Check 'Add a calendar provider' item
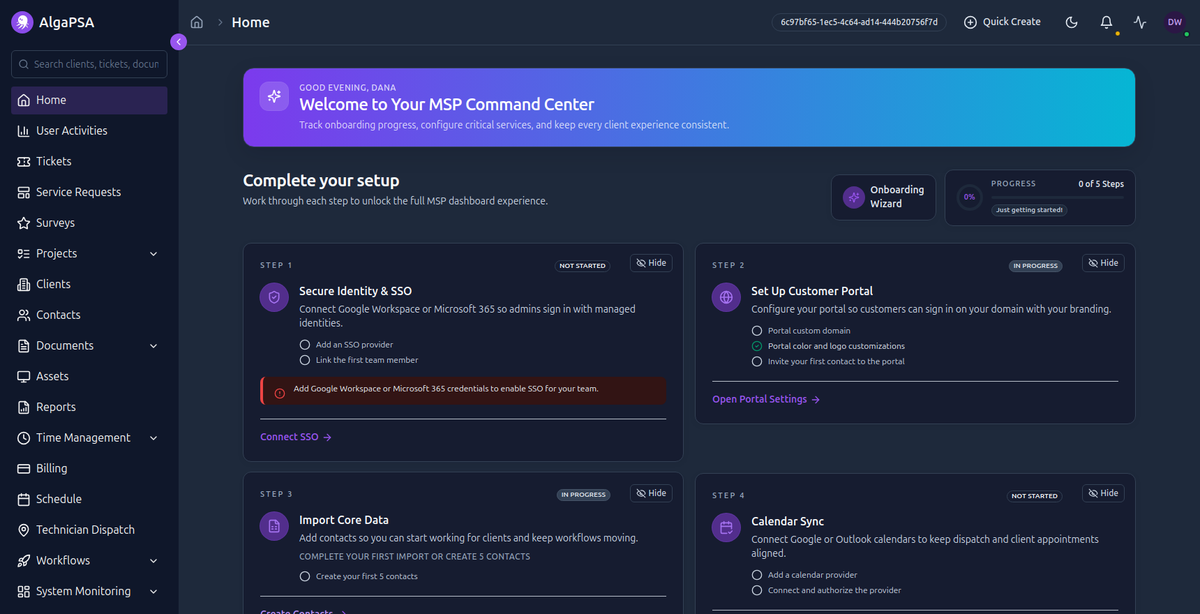The image size is (1200, 614). [757, 575]
